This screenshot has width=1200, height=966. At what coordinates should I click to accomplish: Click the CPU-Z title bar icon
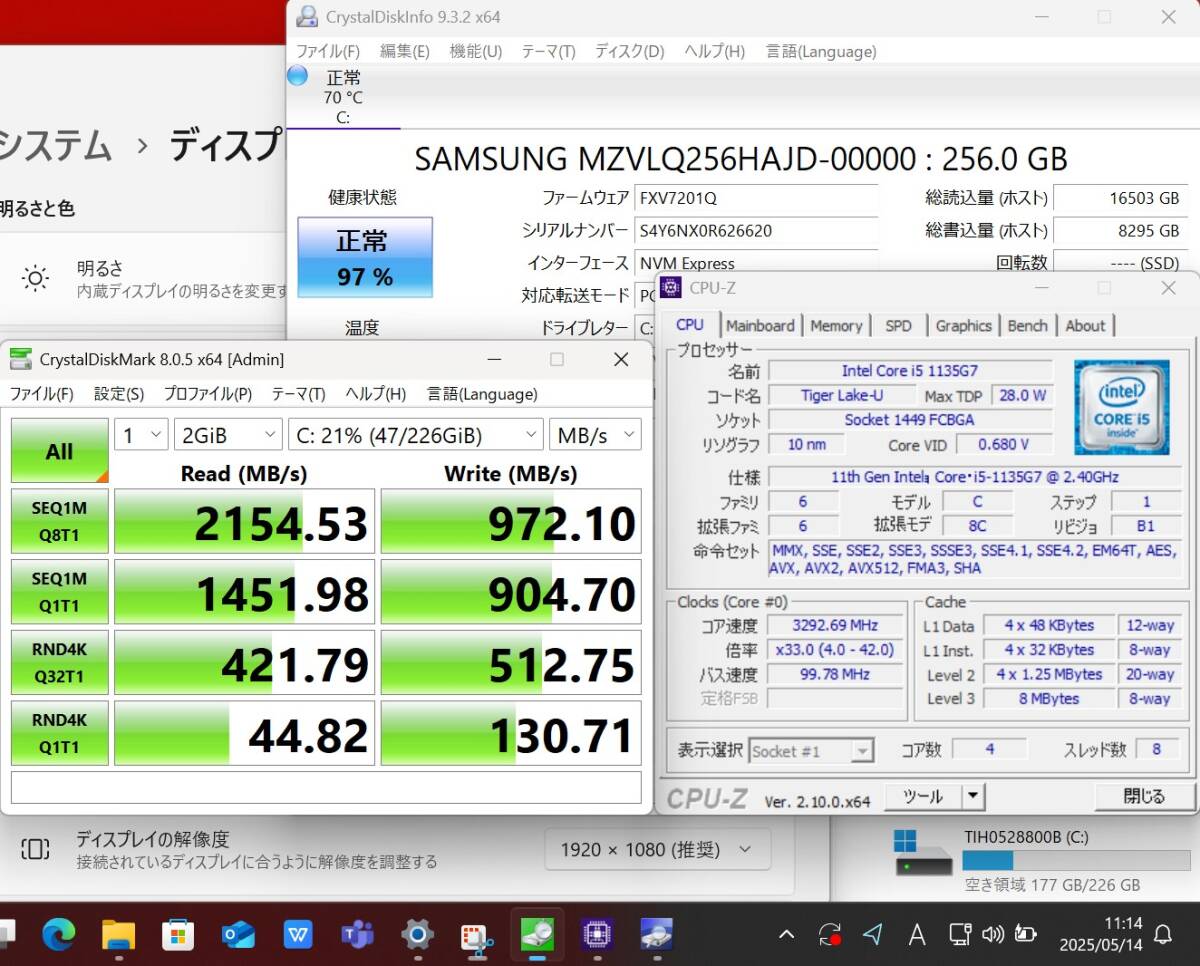click(x=671, y=288)
